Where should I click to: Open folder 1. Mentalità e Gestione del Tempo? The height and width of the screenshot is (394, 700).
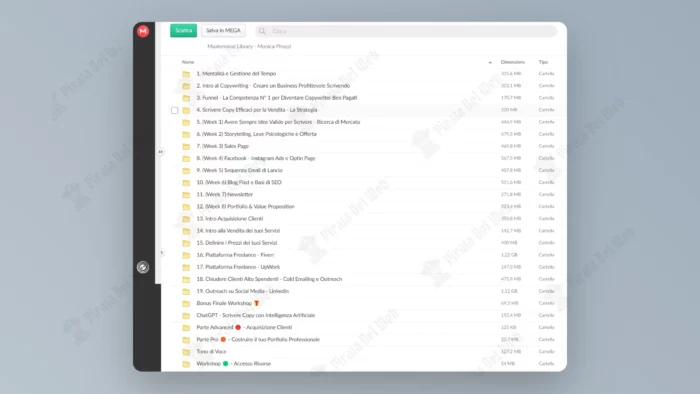tap(236, 74)
